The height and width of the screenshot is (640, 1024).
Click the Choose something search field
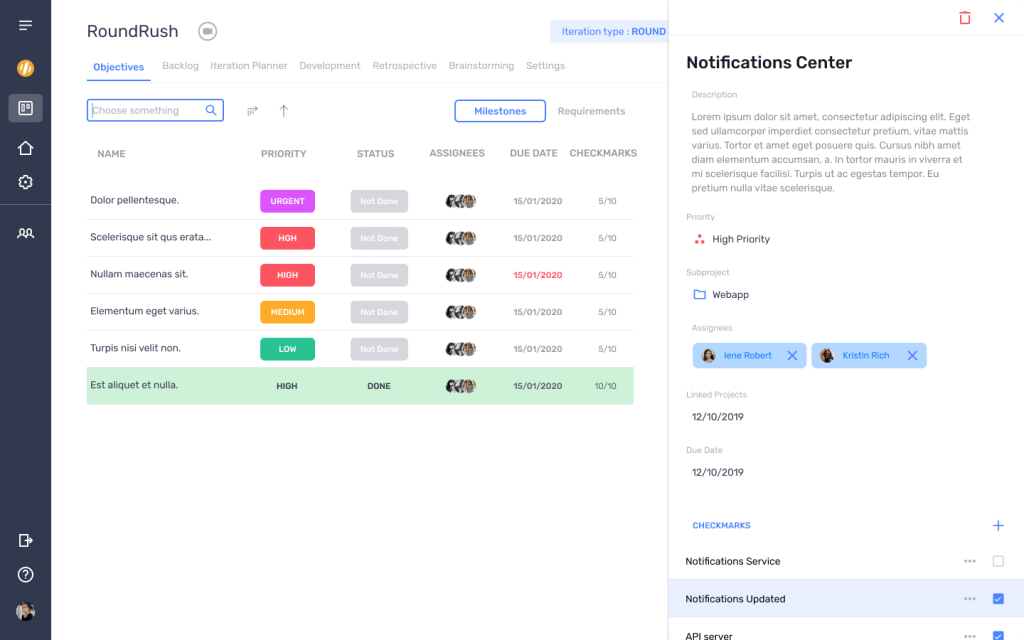point(146,111)
